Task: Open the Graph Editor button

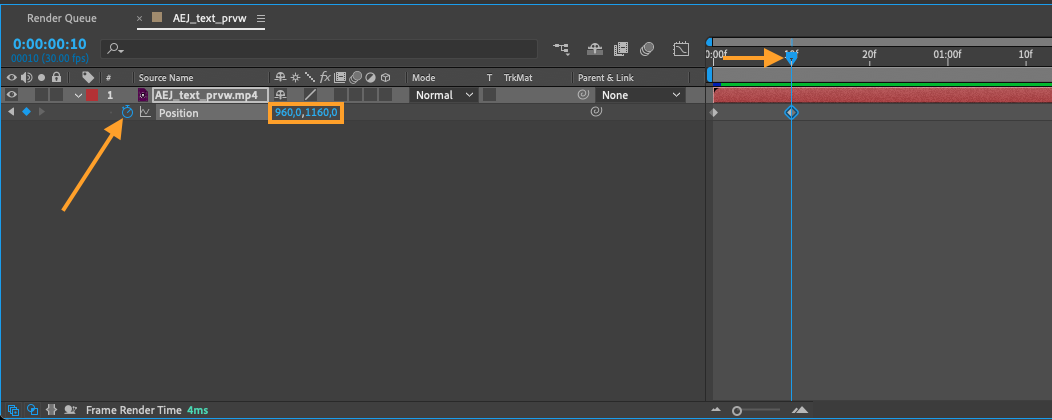Action: click(681, 49)
